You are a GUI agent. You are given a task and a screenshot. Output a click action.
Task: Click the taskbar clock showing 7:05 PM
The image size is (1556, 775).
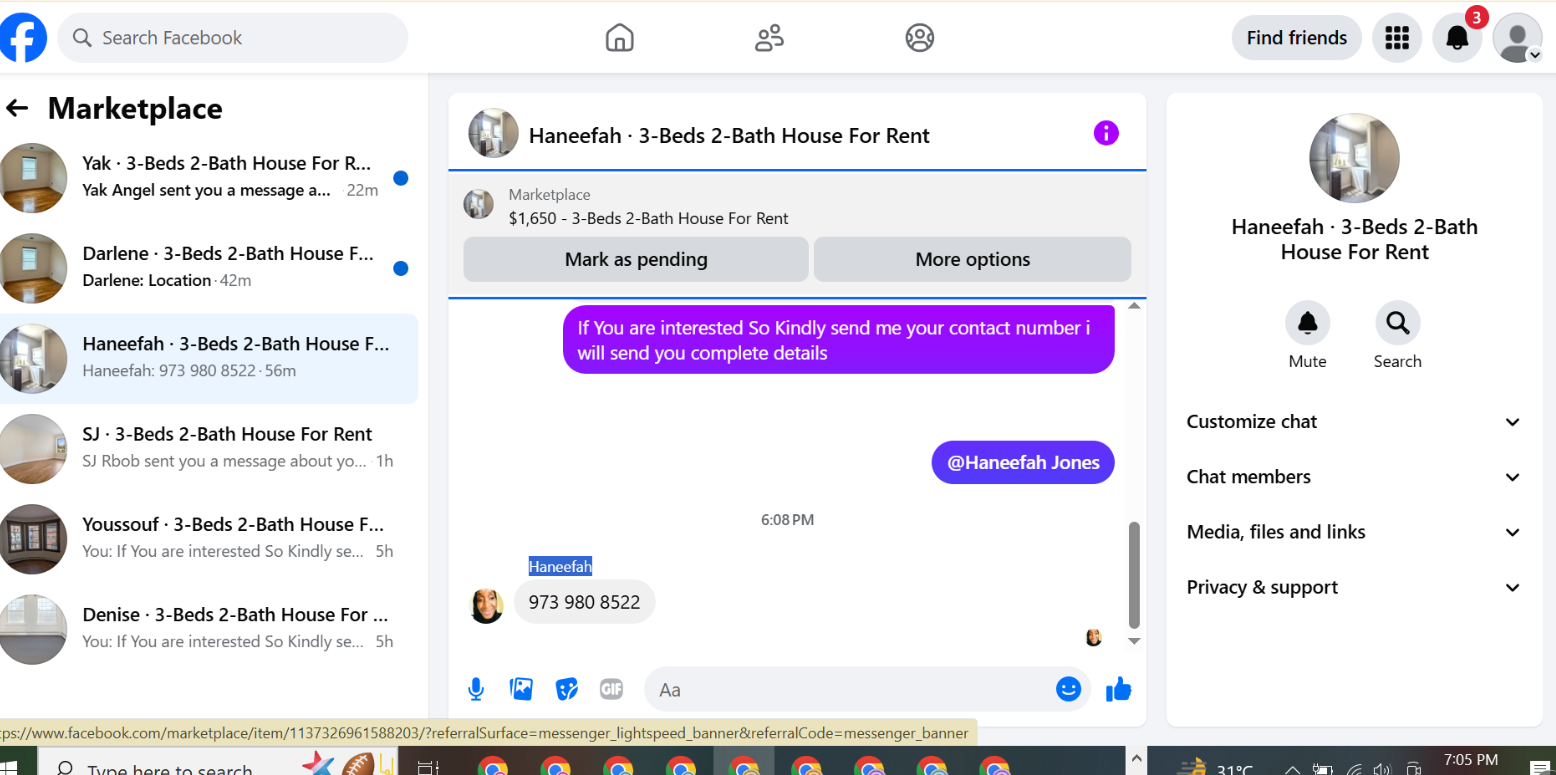1472,762
